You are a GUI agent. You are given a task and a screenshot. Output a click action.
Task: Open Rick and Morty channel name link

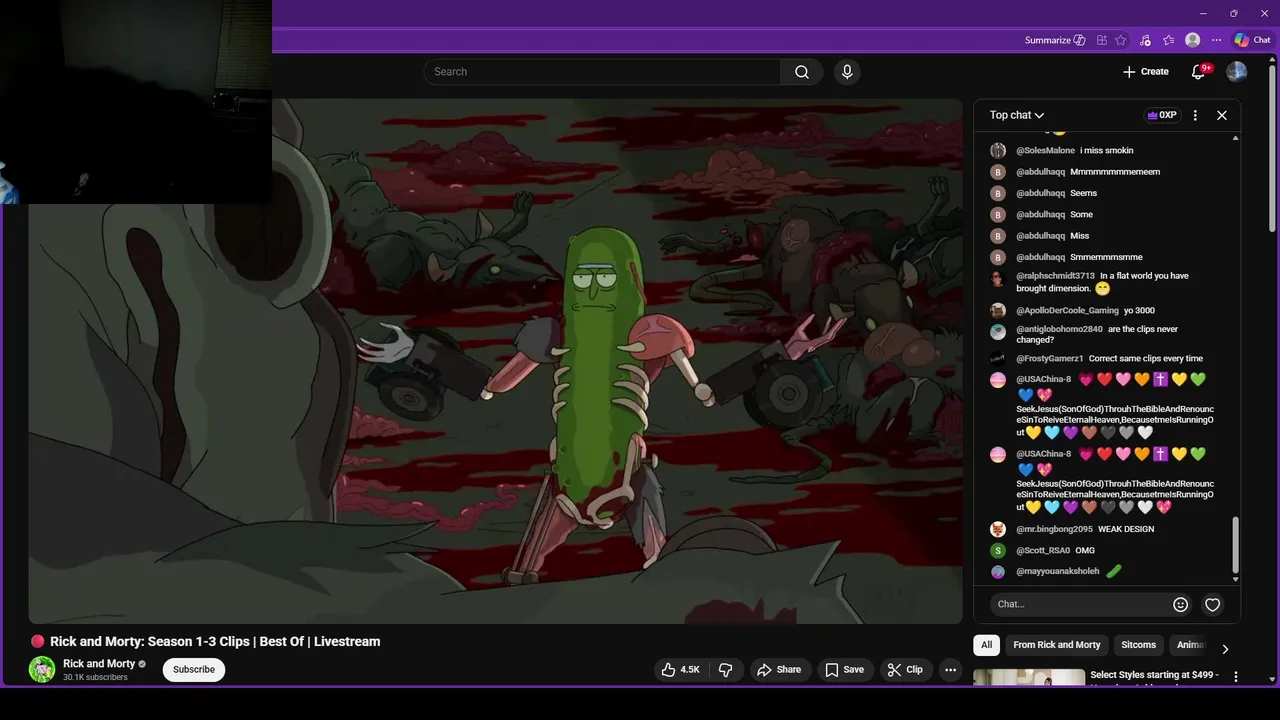click(99, 664)
